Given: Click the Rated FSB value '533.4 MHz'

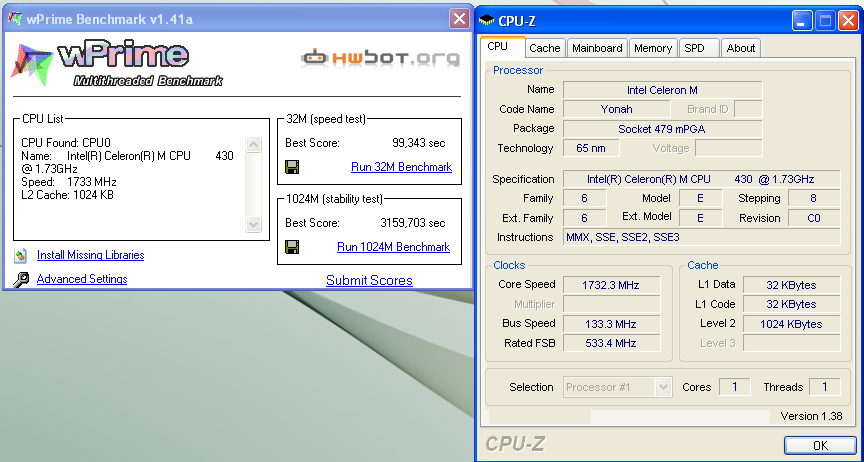Looking at the screenshot, I should point(611,343).
